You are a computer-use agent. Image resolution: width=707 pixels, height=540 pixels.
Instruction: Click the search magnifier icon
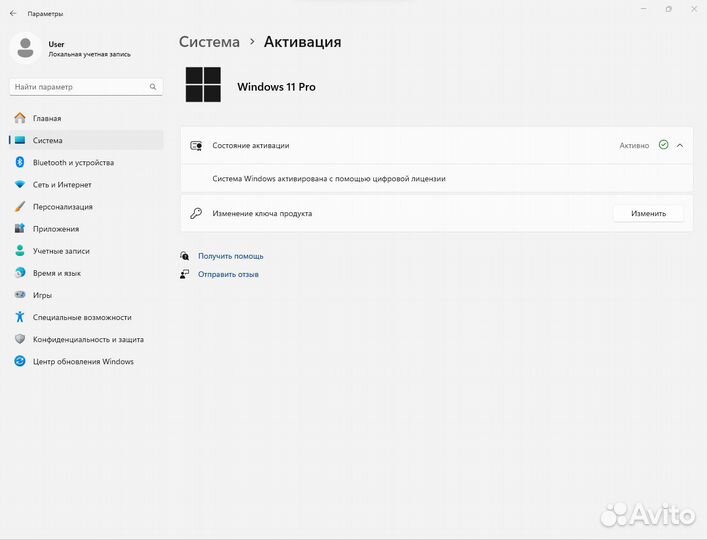click(x=153, y=87)
